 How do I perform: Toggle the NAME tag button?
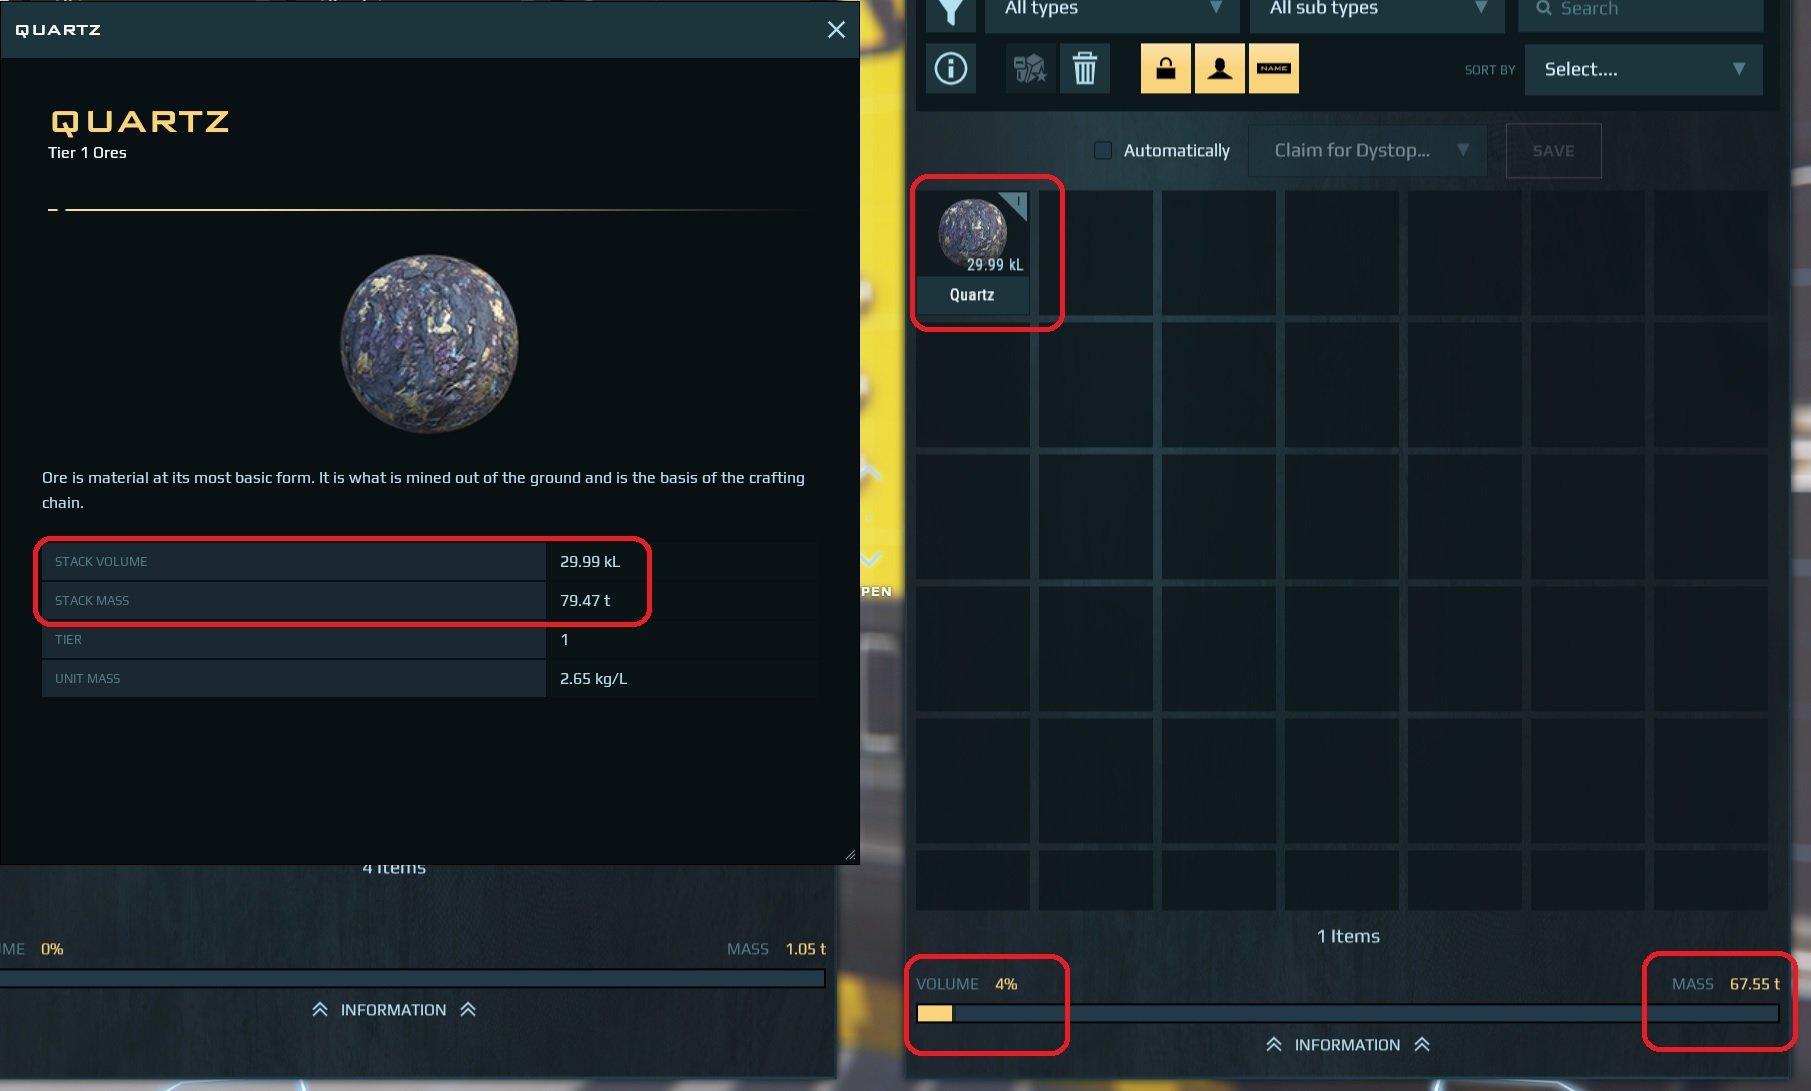(x=1274, y=69)
